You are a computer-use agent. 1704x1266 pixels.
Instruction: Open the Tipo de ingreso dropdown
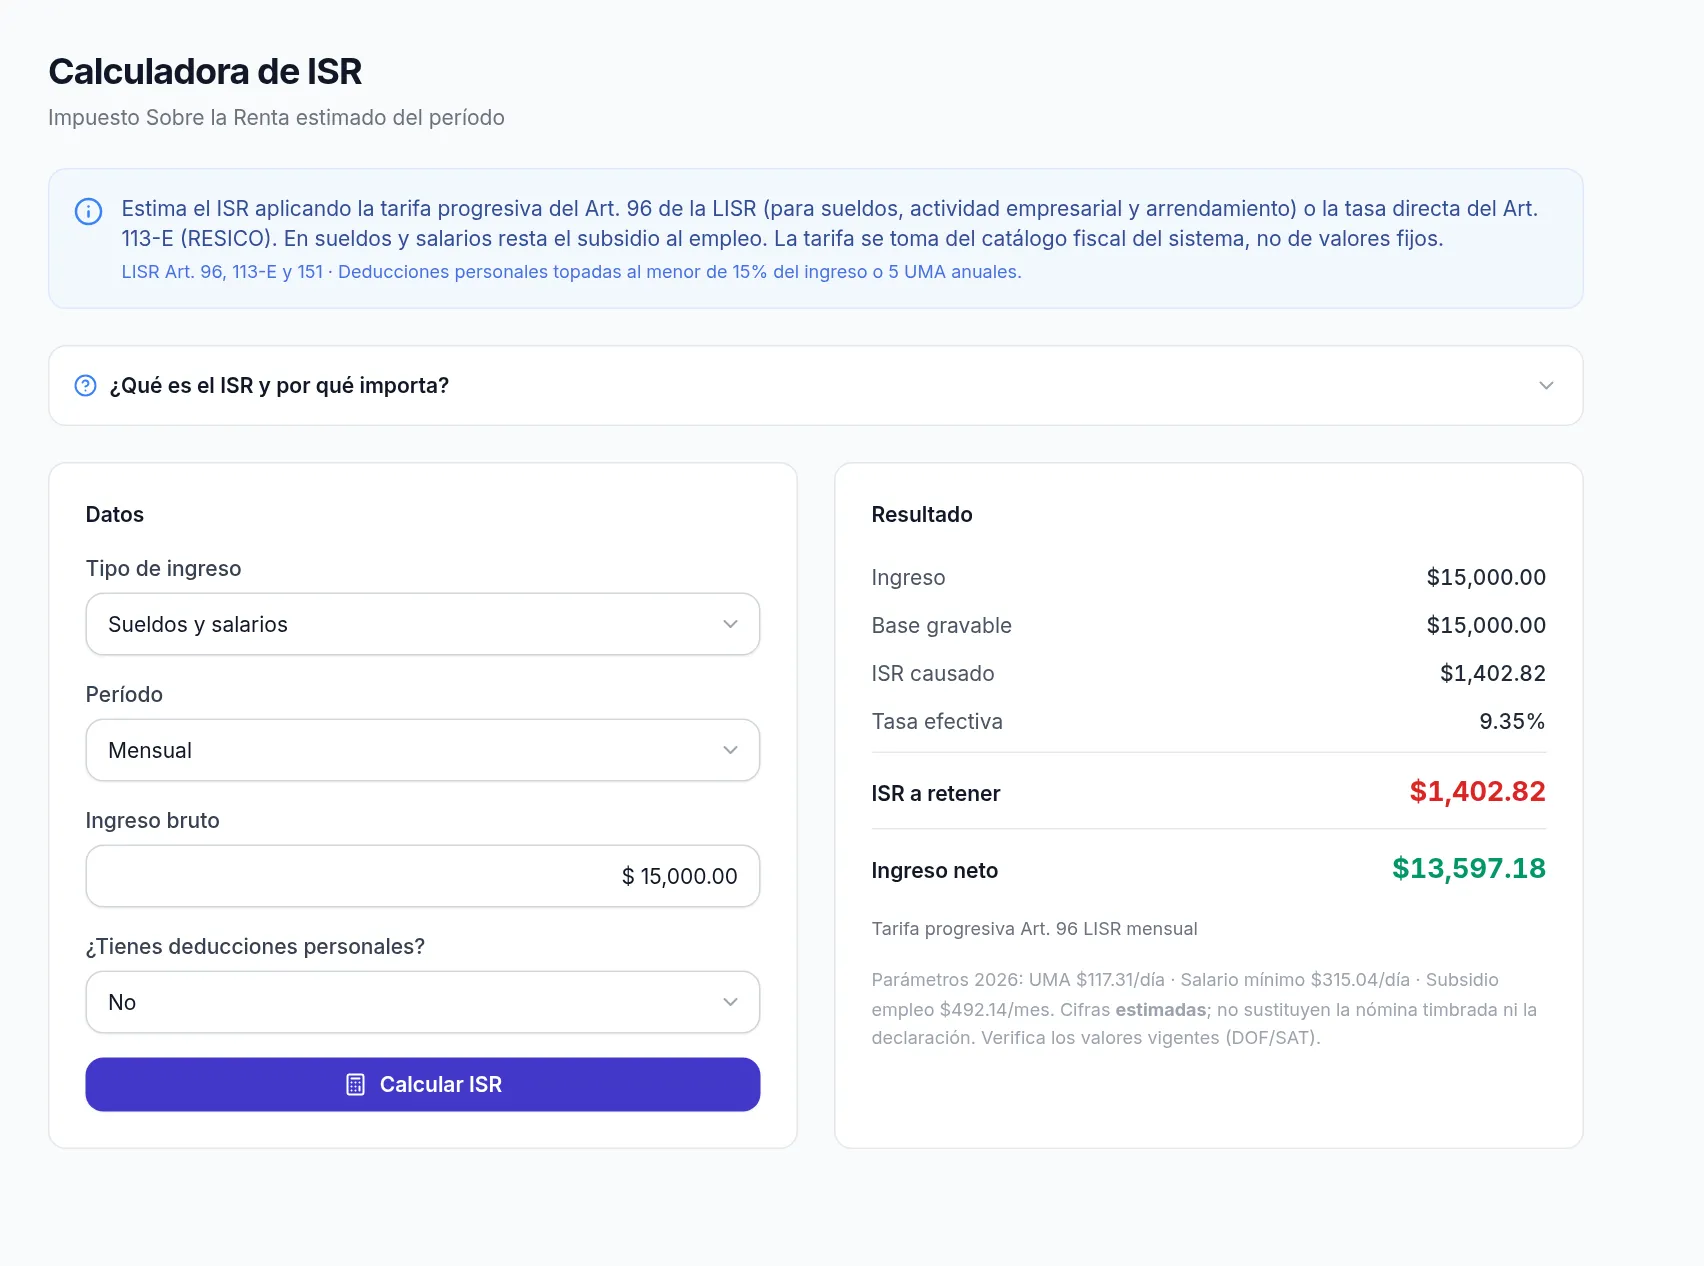pos(422,624)
